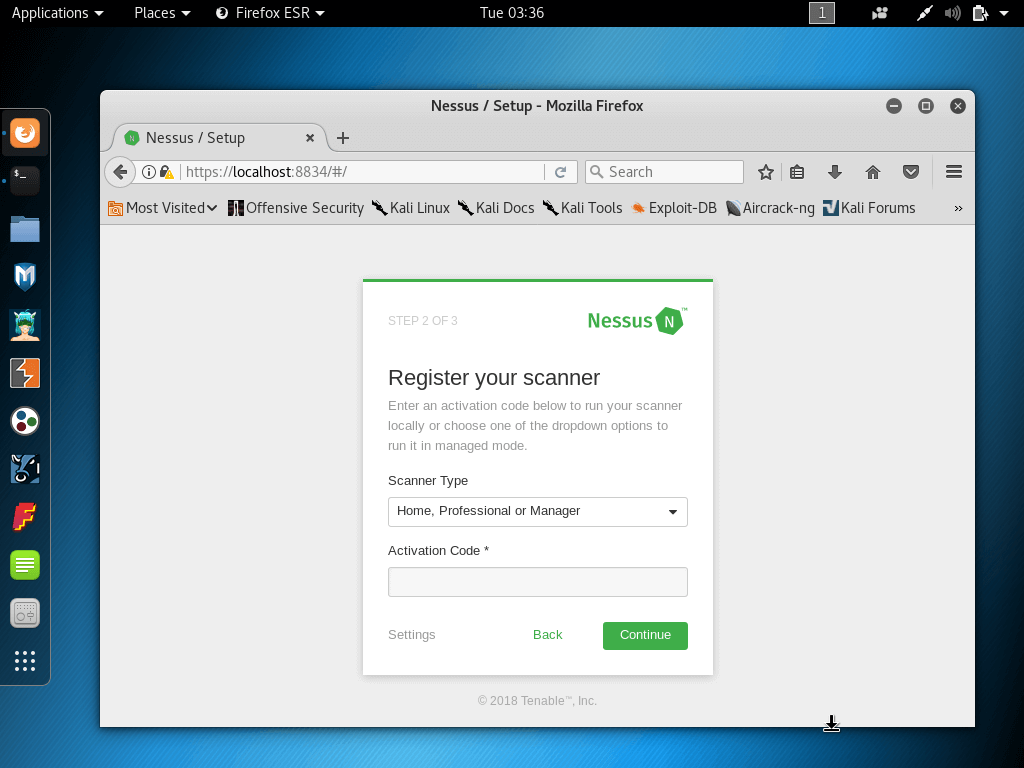This screenshot has height=768, width=1024.
Task: Open a new browser tab
Action: [343, 138]
